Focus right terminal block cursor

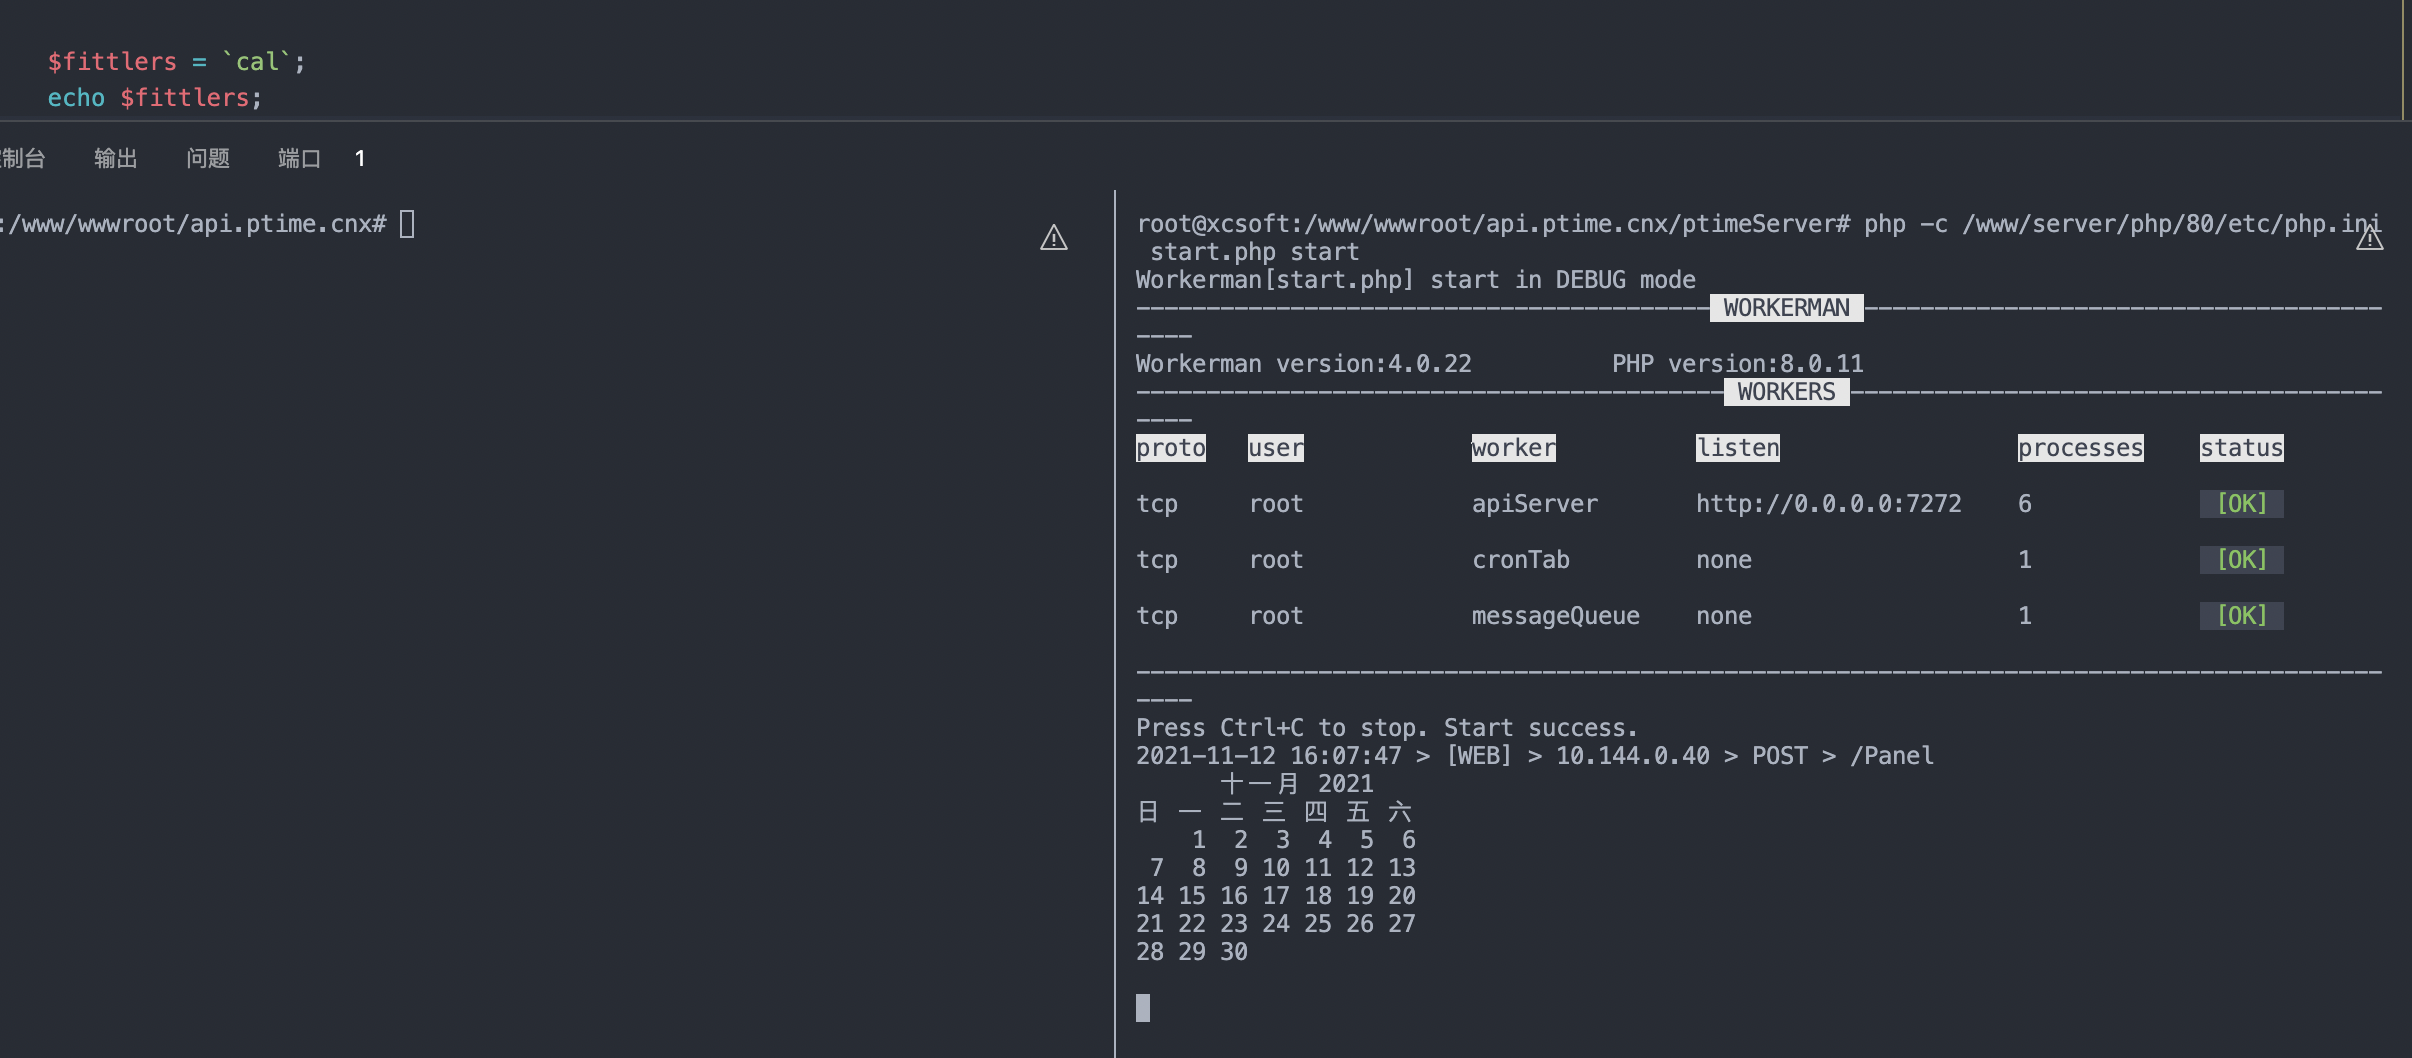pyautogui.click(x=1143, y=1008)
